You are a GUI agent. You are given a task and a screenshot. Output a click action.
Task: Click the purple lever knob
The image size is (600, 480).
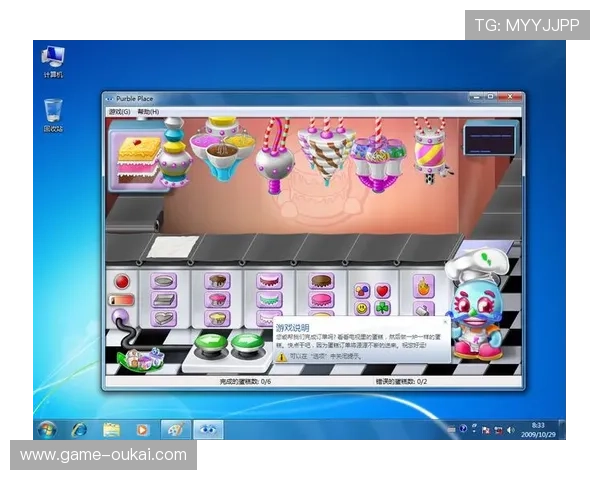[122, 318]
